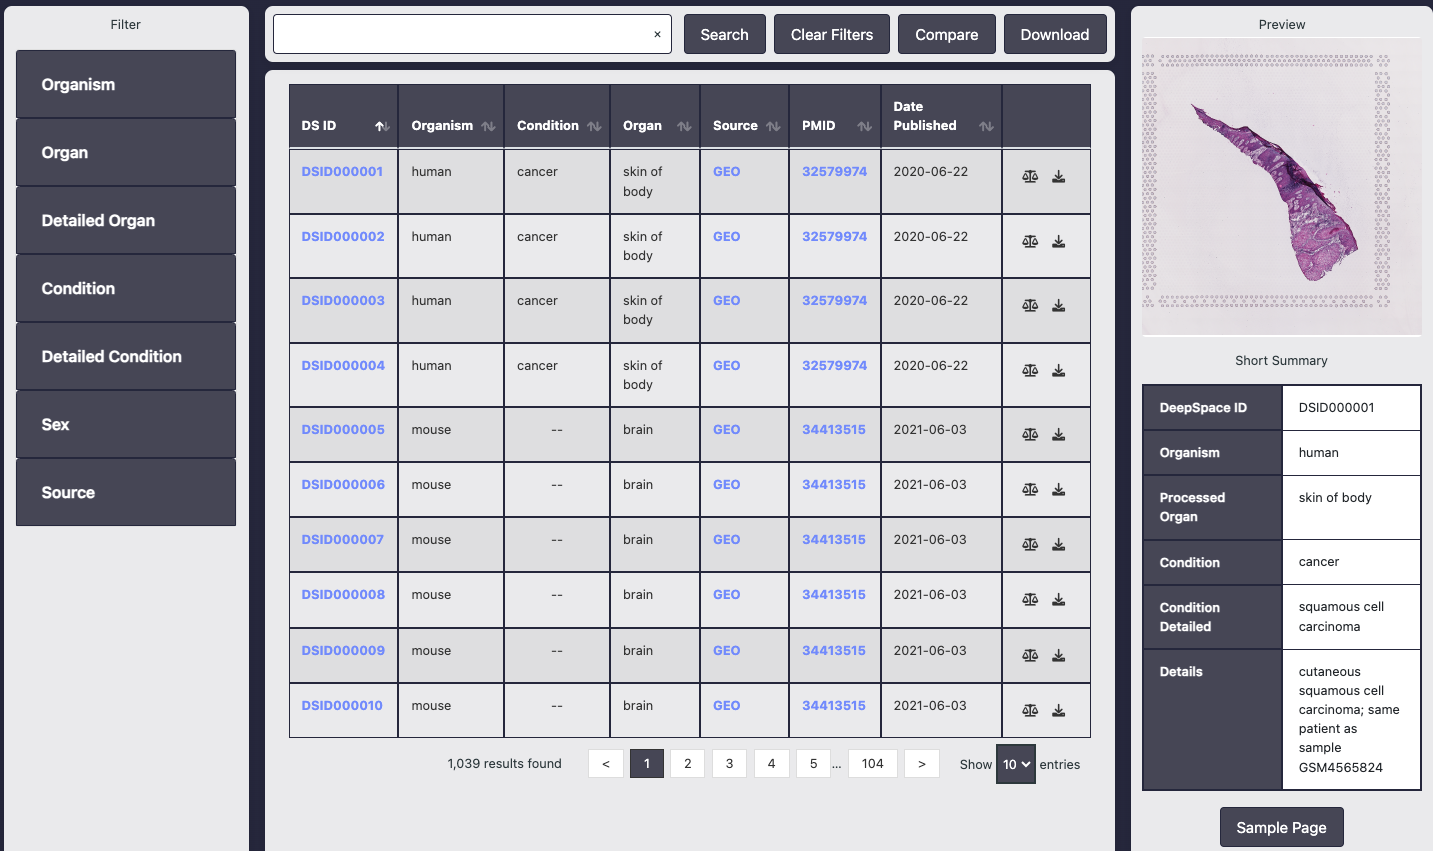The width and height of the screenshot is (1433, 851).
Task: Click the Clear Filters button
Action: click(x=831, y=33)
